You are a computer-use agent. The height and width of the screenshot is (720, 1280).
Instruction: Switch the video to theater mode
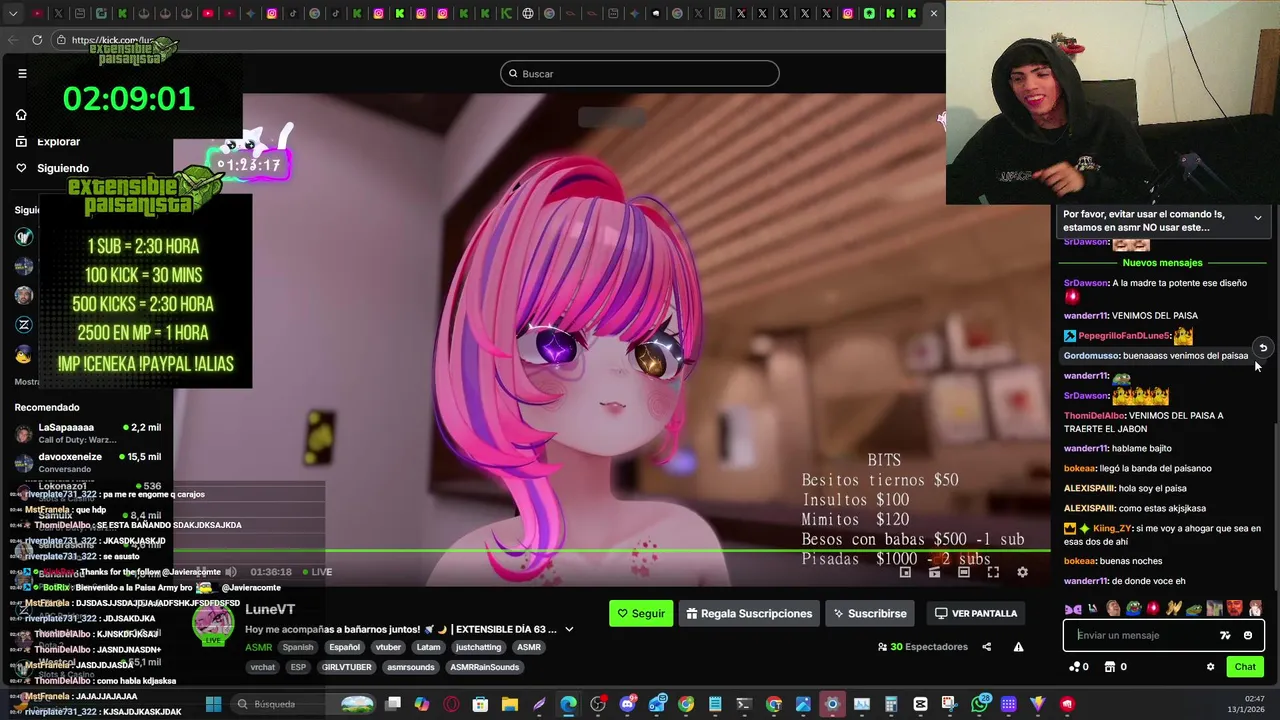[x=964, y=572]
